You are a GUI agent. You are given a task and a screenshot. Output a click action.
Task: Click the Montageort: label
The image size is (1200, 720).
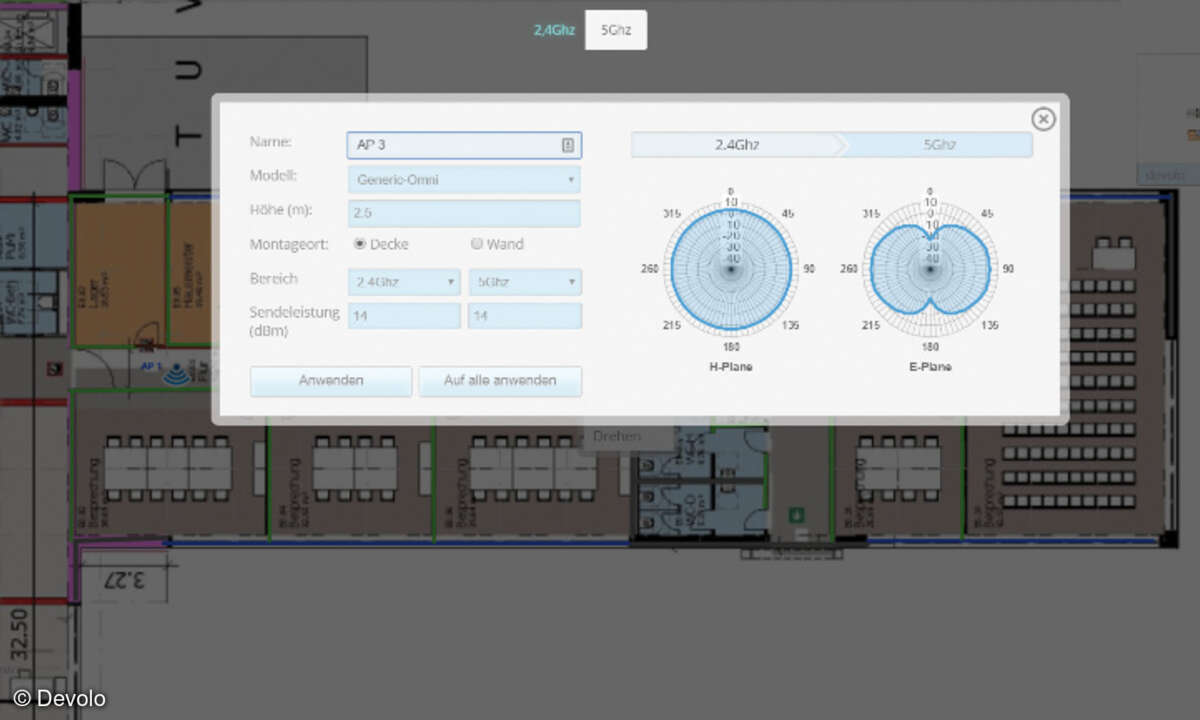tap(287, 243)
